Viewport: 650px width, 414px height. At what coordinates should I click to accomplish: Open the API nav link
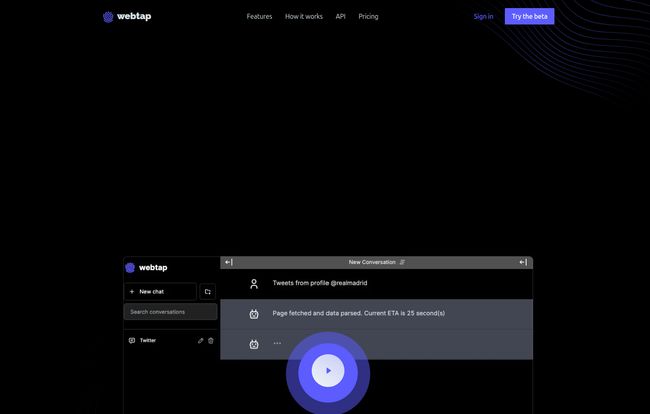point(340,17)
